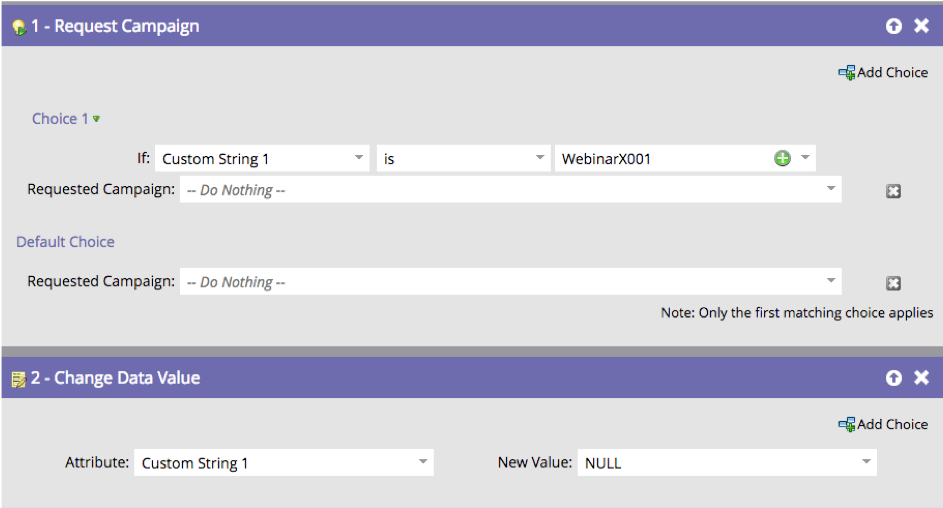The width and height of the screenshot is (943, 508).
Task: Click the Request Campaign lightbulb step icon
Action: [17, 27]
